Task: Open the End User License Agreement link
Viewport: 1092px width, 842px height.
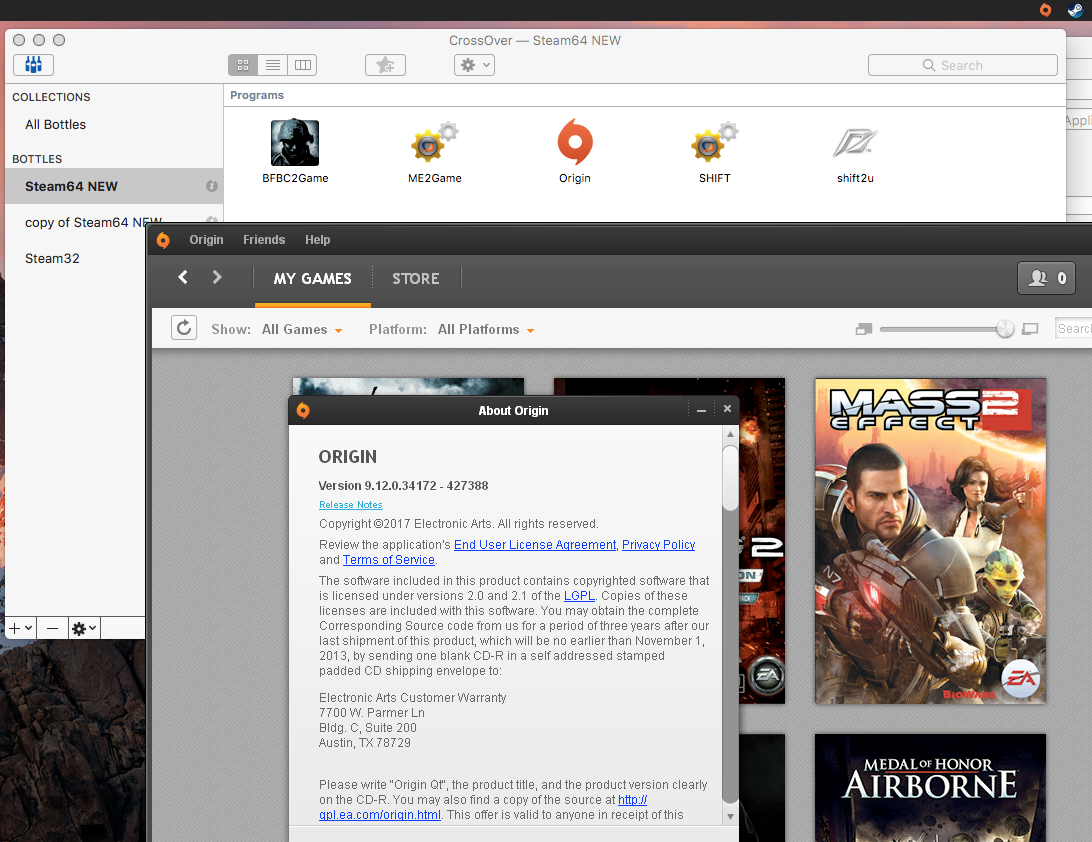Action: [x=535, y=545]
